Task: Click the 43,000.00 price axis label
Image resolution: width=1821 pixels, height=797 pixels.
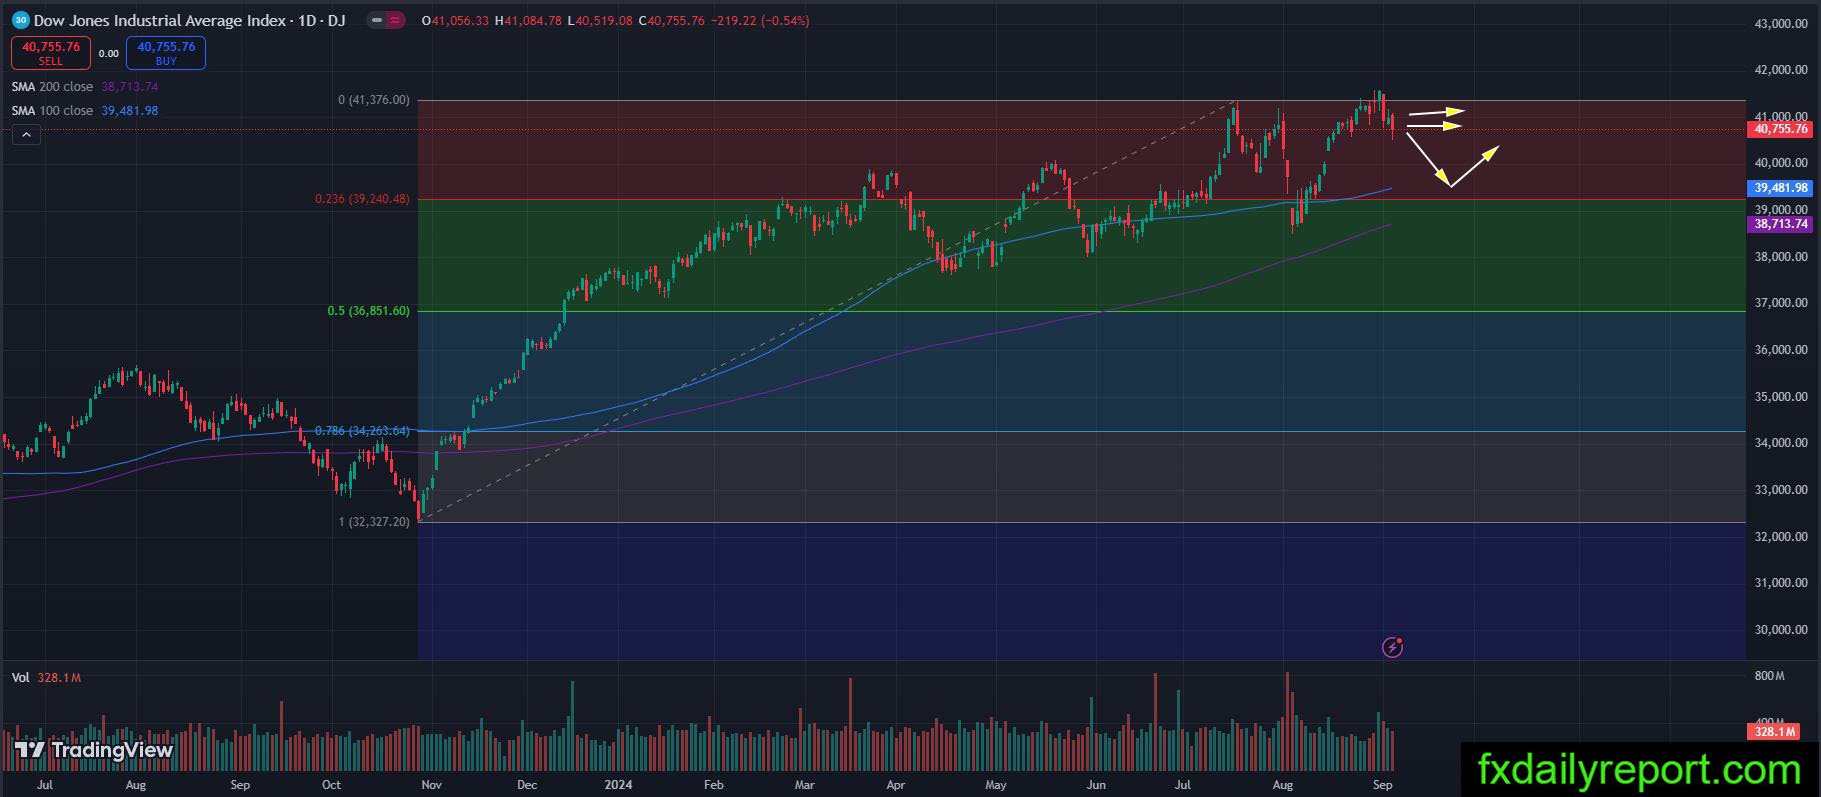Action: click(x=1781, y=23)
